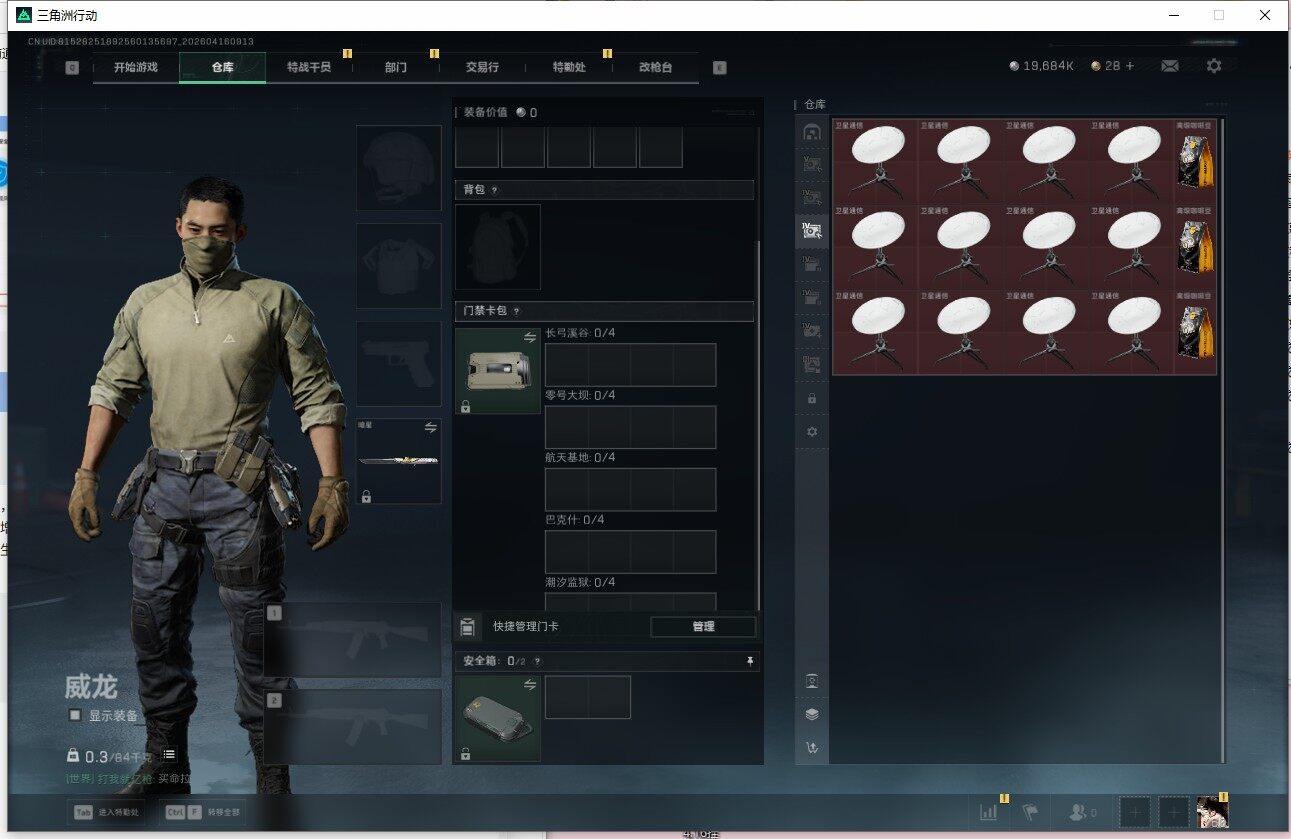This screenshot has height=839, width=1291.
Task: Switch to the 改枪台 tab
Action: click(x=656, y=67)
